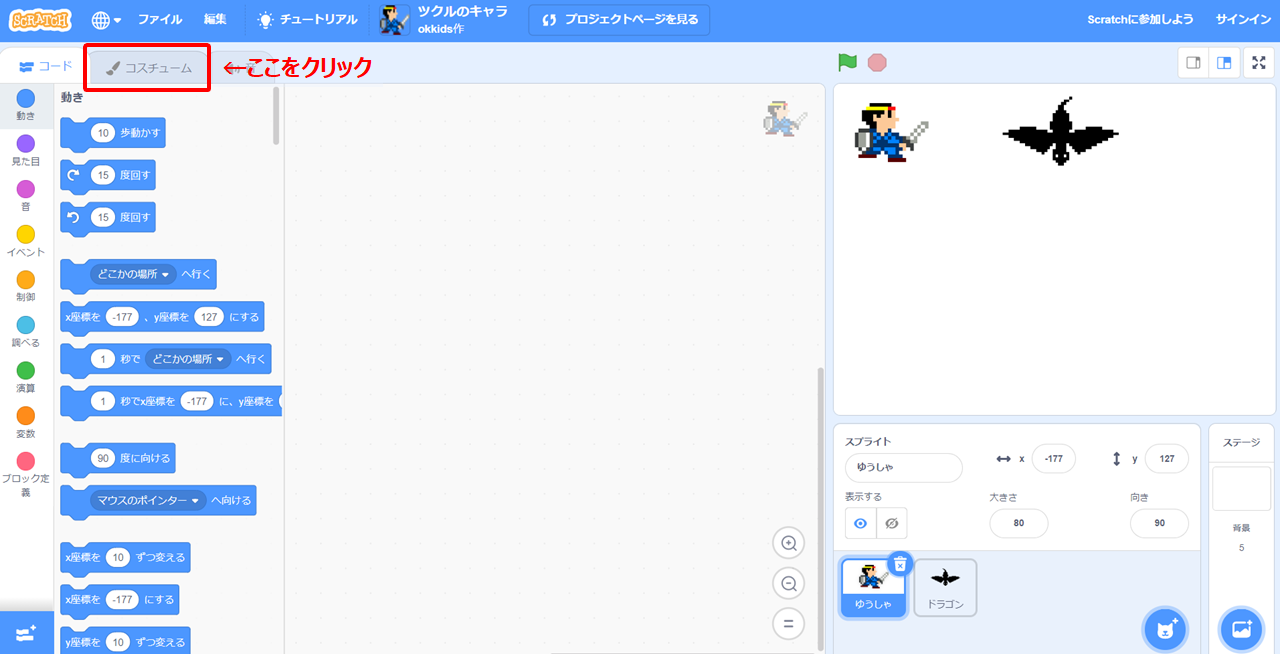This screenshot has height=654, width=1280.
Task: Enter full screen stage mode
Action: click(x=1259, y=63)
